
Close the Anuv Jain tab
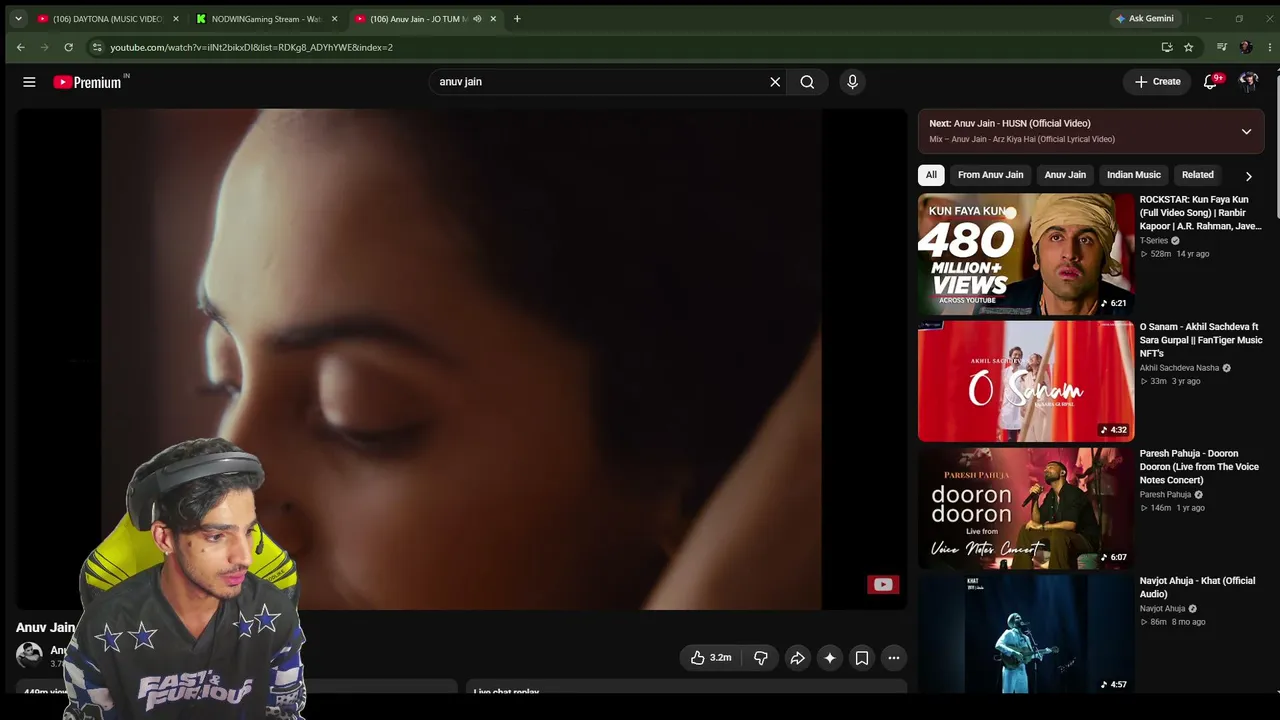tap(493, 19)
